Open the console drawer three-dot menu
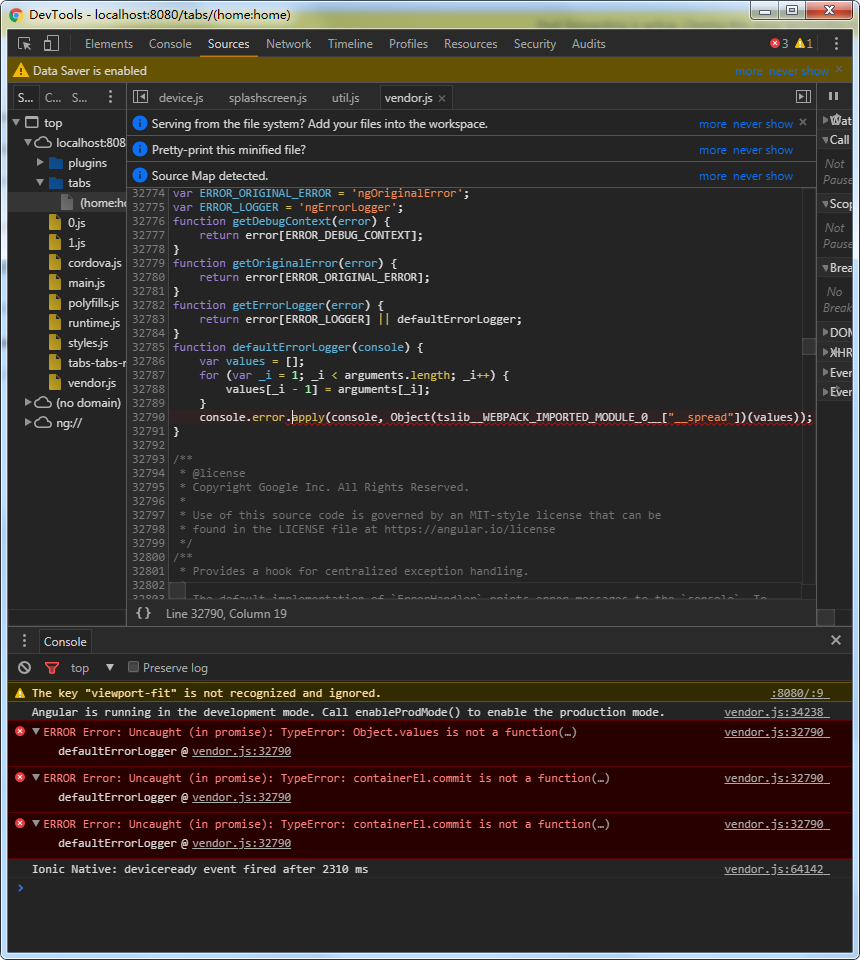This screenshot has width=860, height=960. (24, 640)
